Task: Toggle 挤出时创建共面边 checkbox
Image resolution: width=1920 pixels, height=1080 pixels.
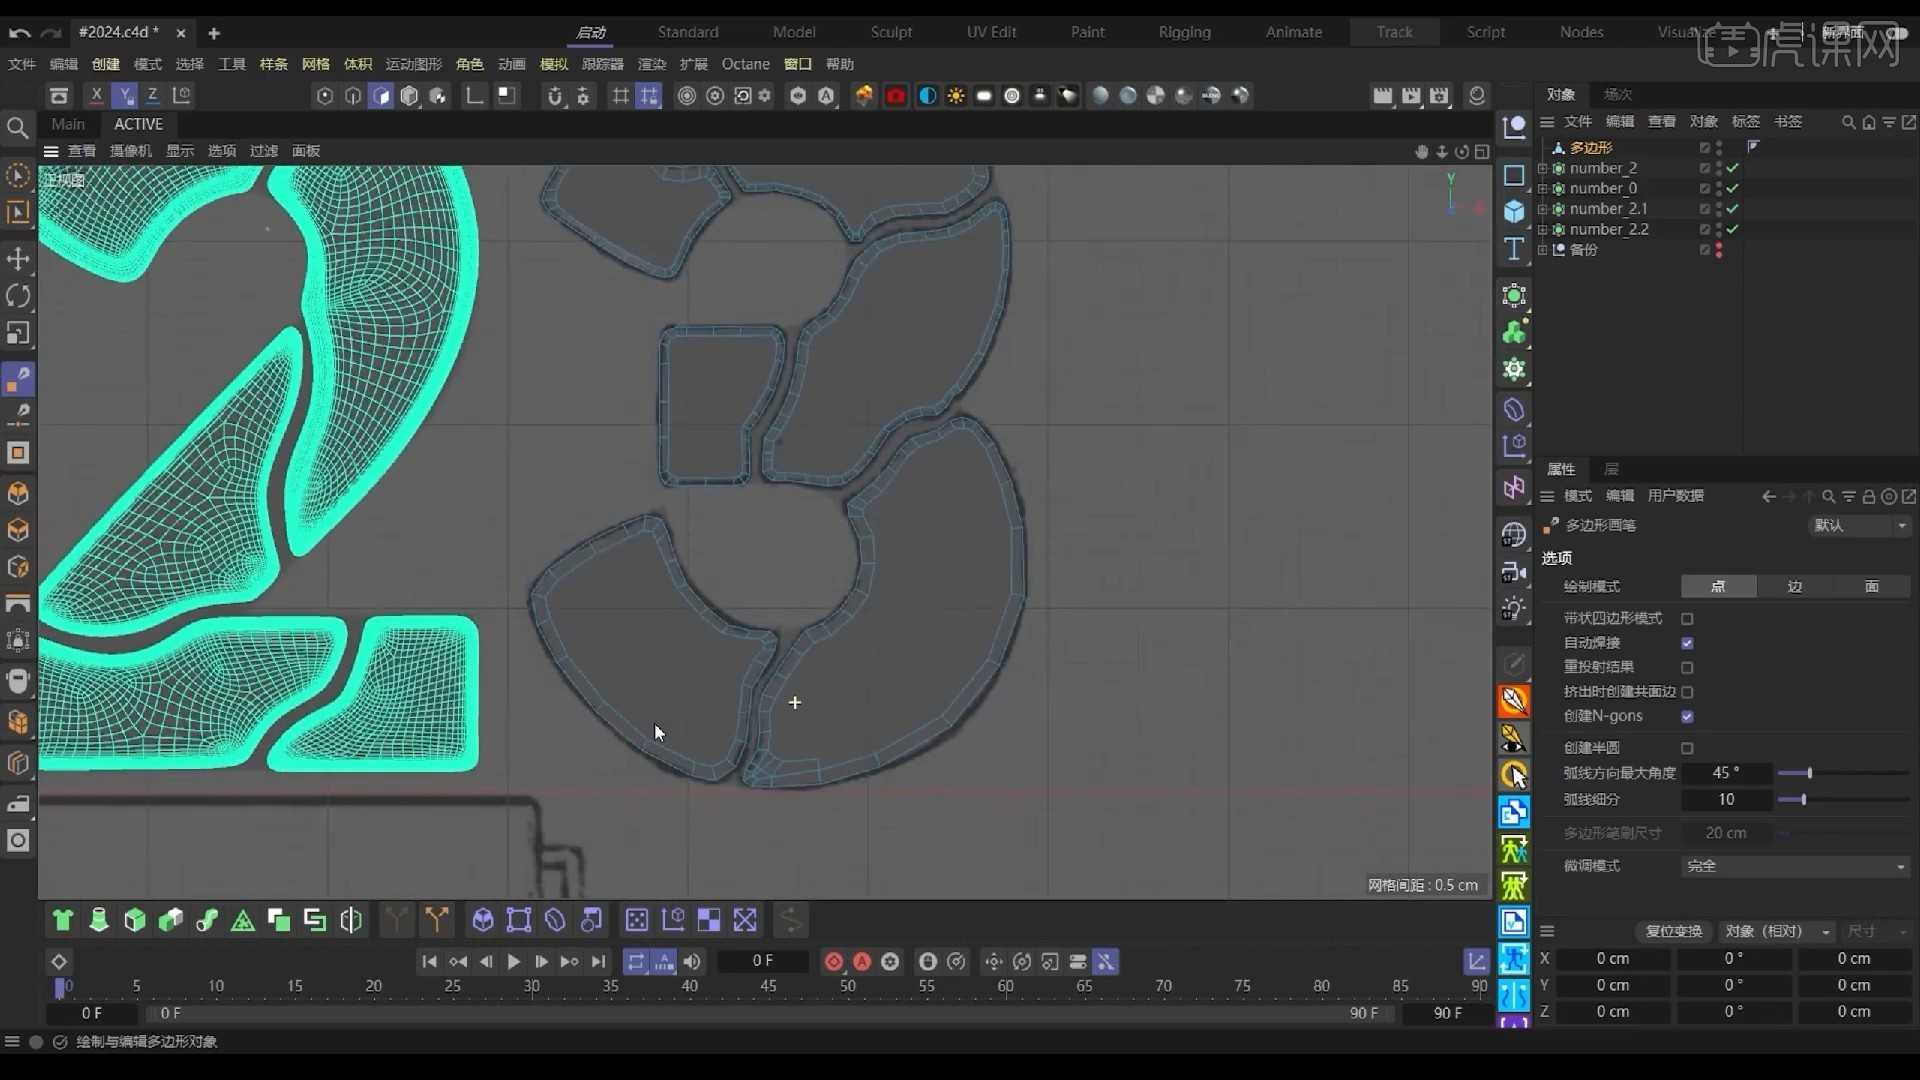Action: [1687, 692]
